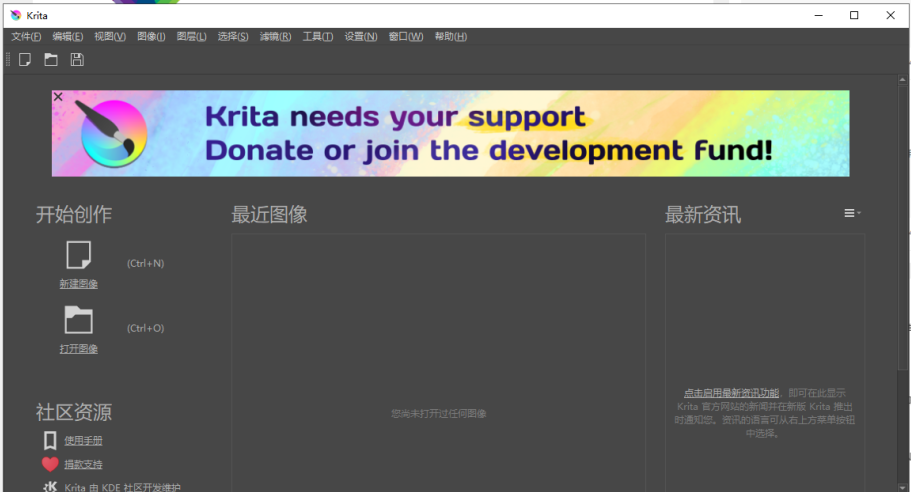
Task: Click the 新建图像 link
Action: coord(78,284)
